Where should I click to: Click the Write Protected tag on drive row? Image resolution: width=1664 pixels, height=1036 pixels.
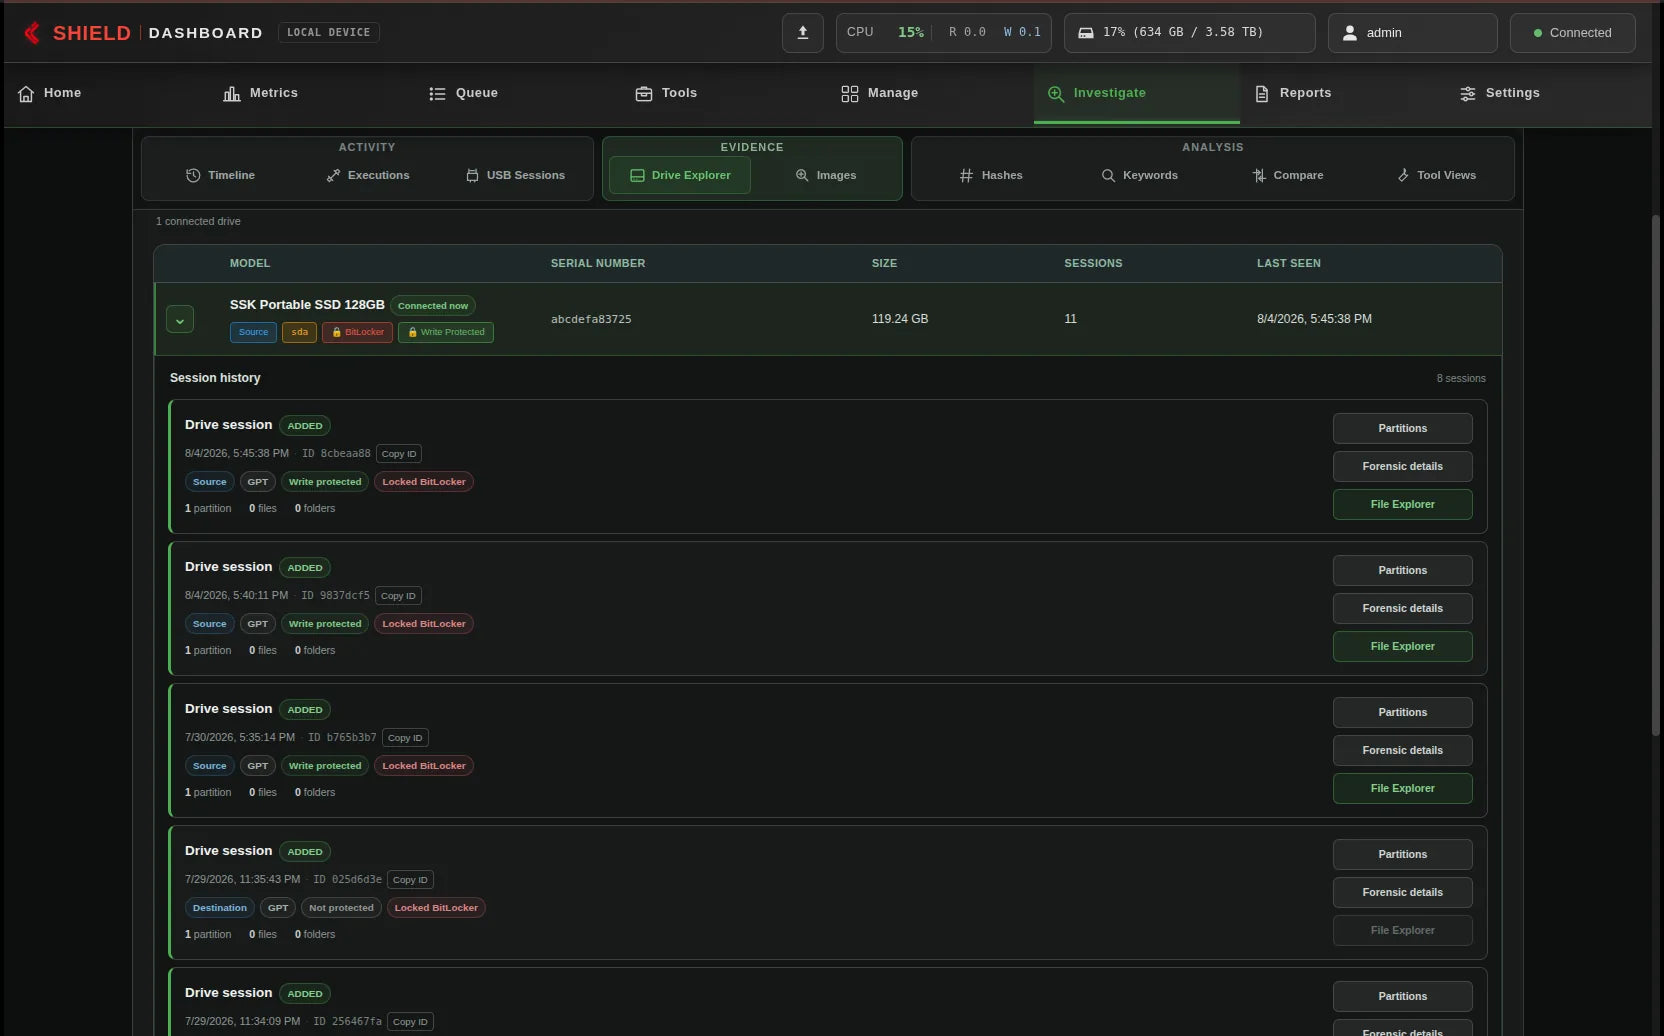pos(446,332)
